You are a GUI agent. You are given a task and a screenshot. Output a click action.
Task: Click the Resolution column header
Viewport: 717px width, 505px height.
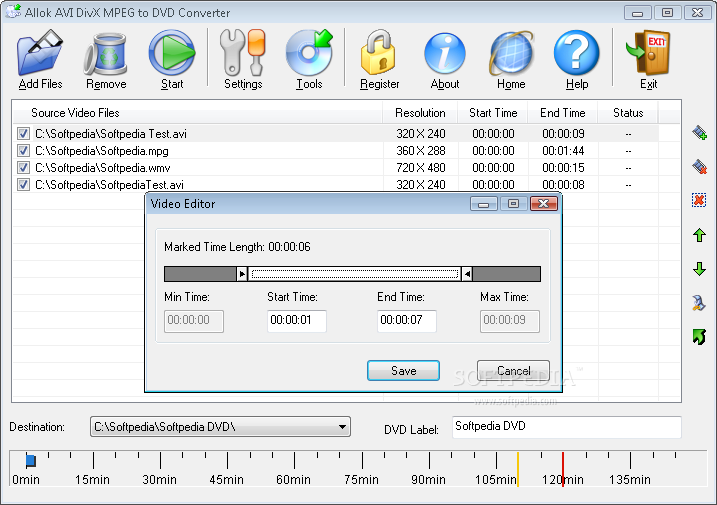click(420, 113)
